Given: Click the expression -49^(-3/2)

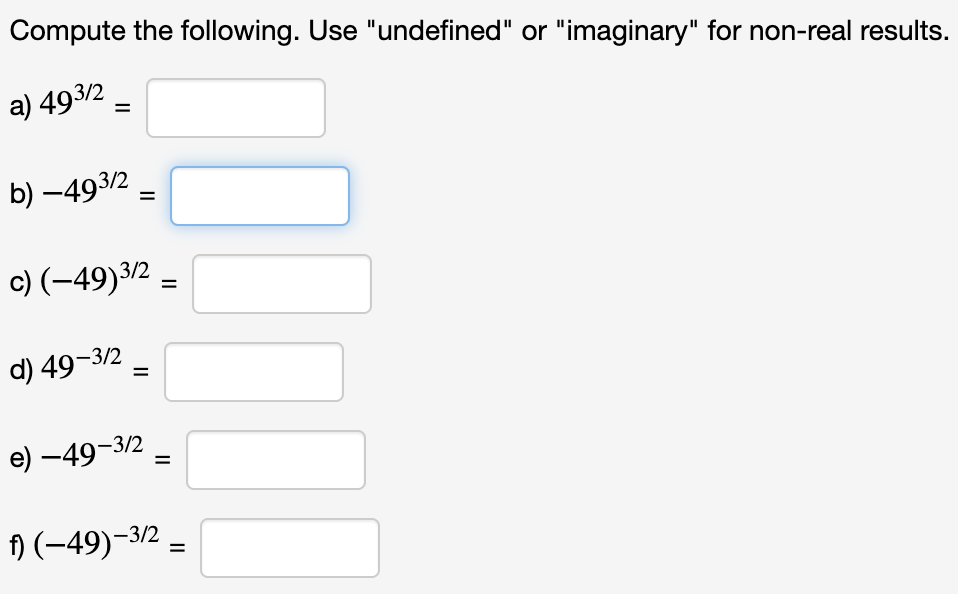Looking at the screenshot, I should (89, 456).
